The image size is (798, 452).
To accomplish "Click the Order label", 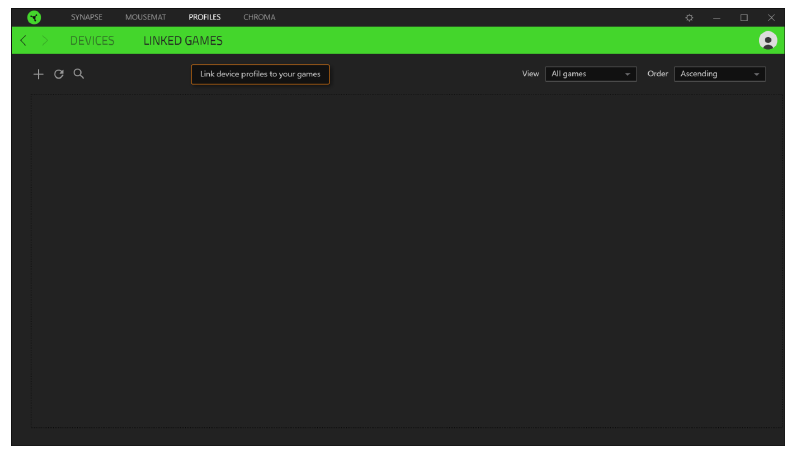I will [x=658, y=74].
